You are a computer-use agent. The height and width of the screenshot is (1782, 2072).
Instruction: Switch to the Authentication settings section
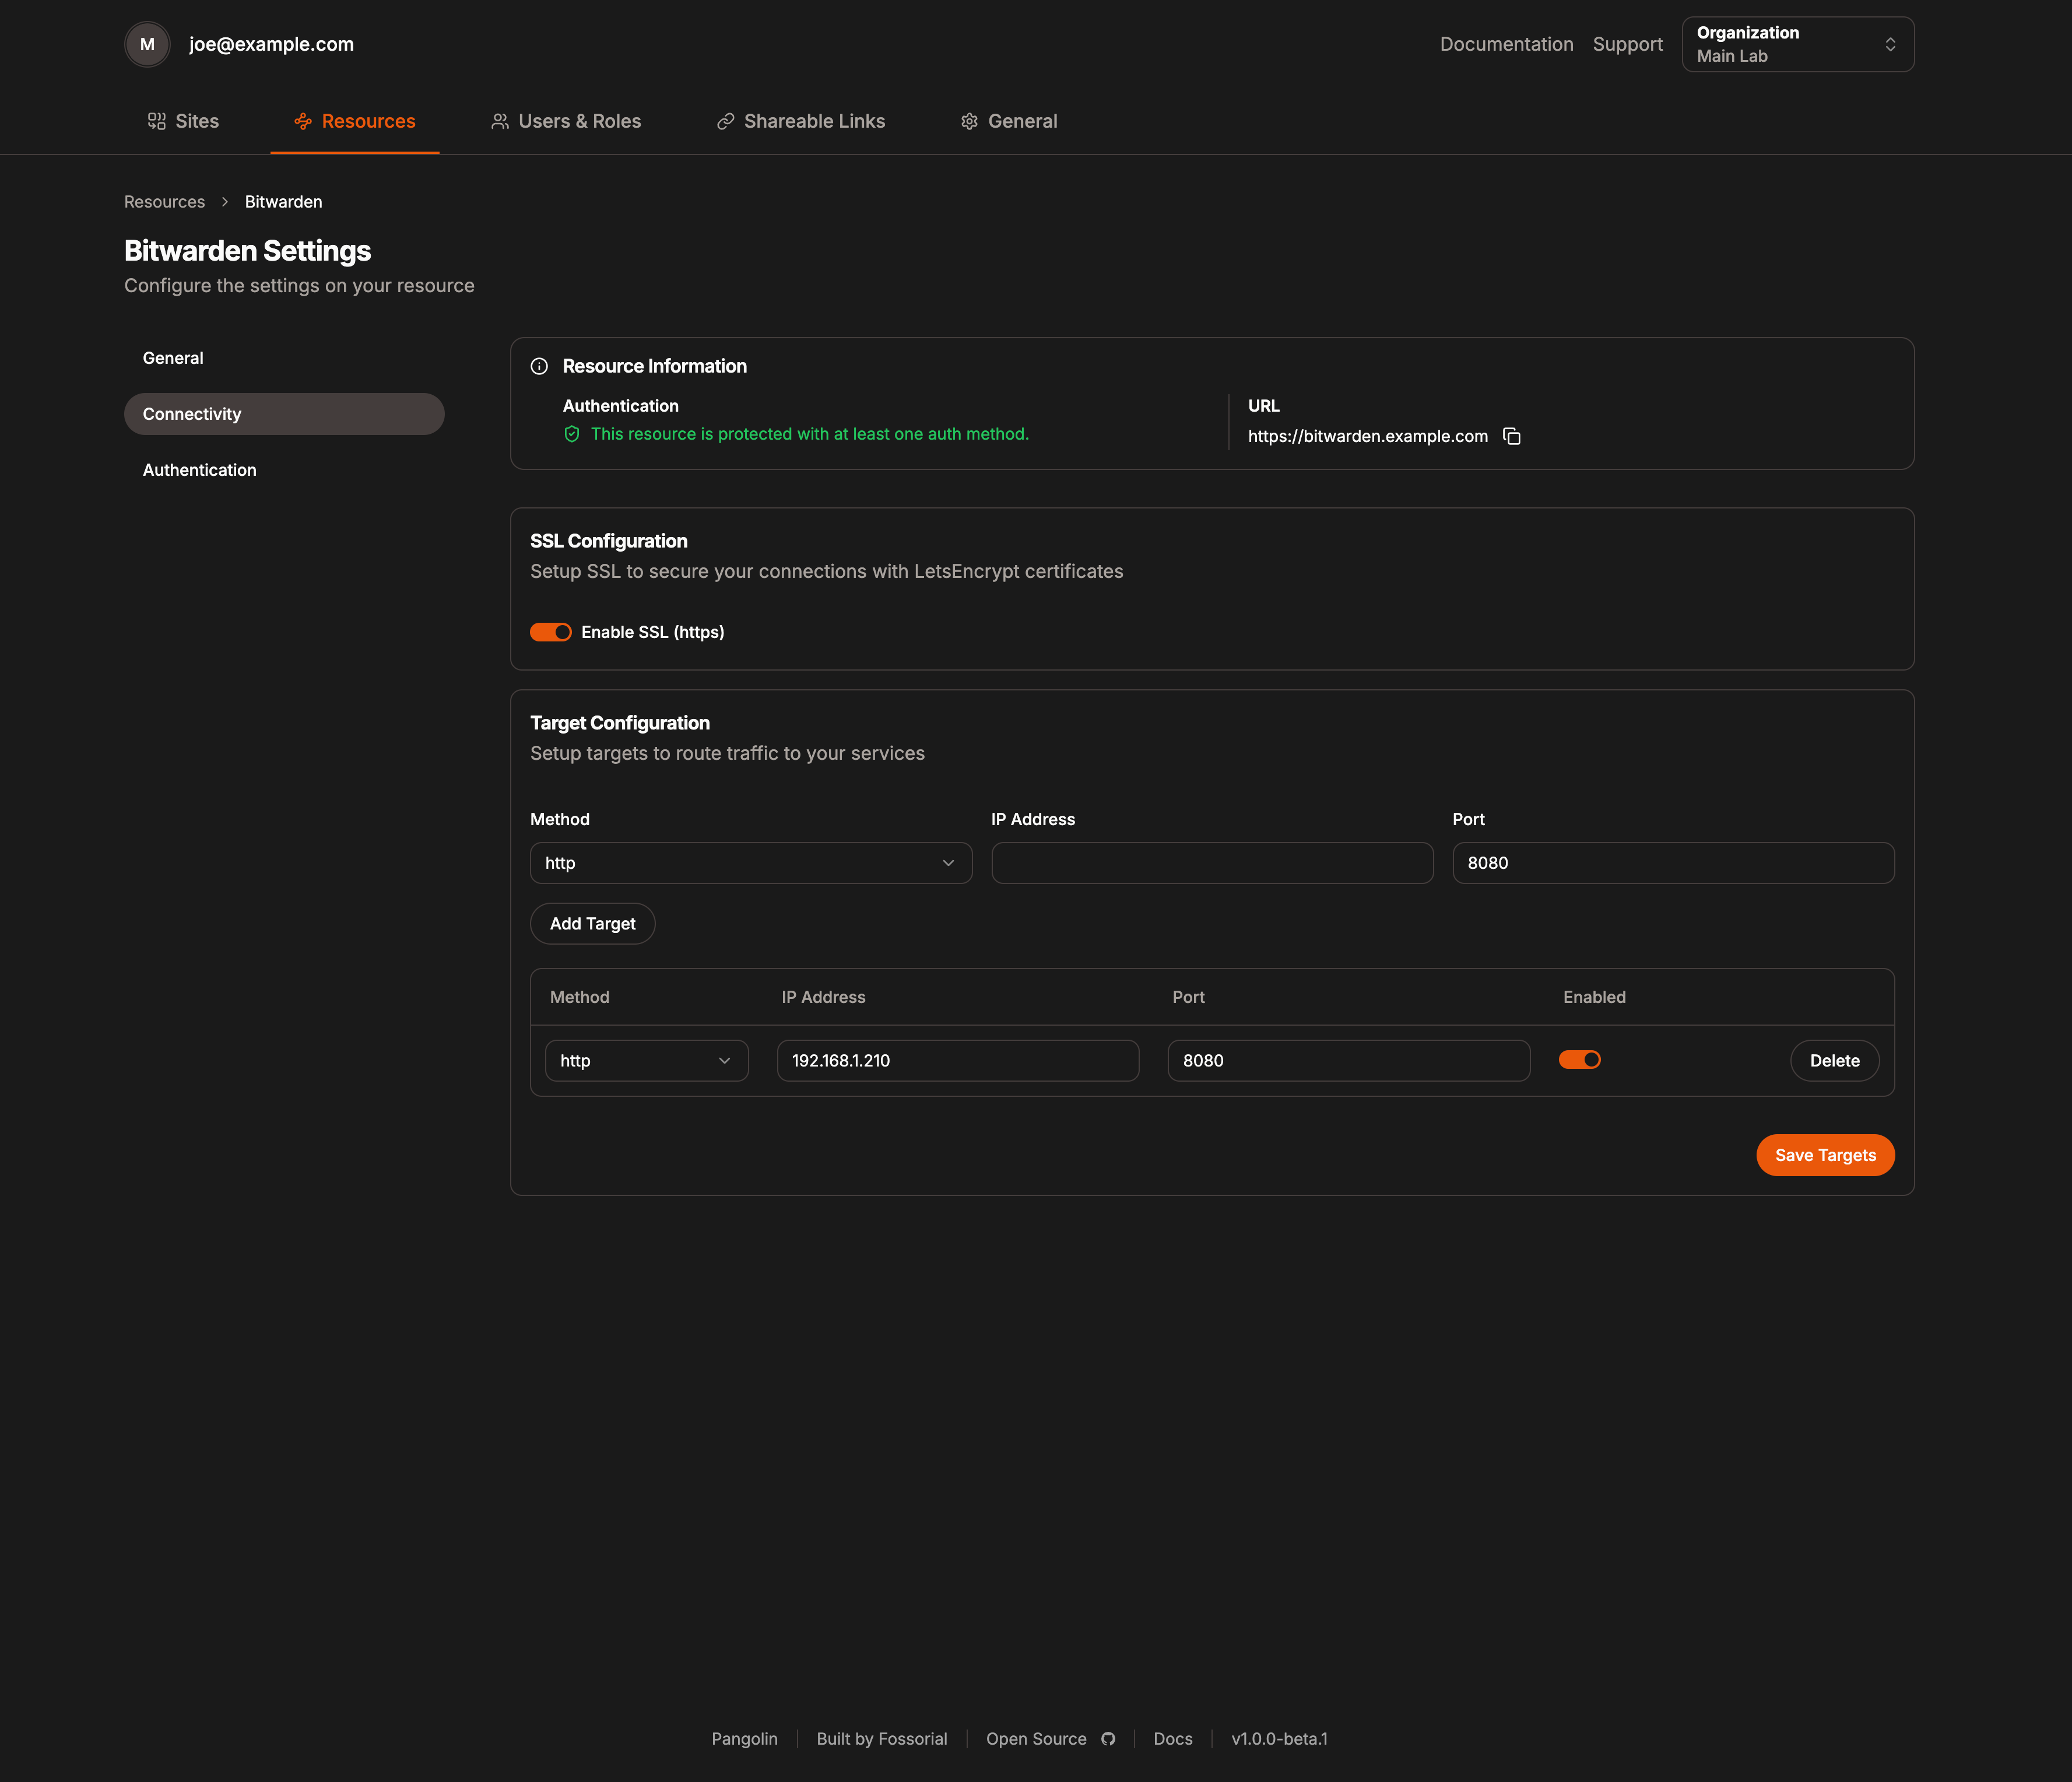[x=199, y=469]
